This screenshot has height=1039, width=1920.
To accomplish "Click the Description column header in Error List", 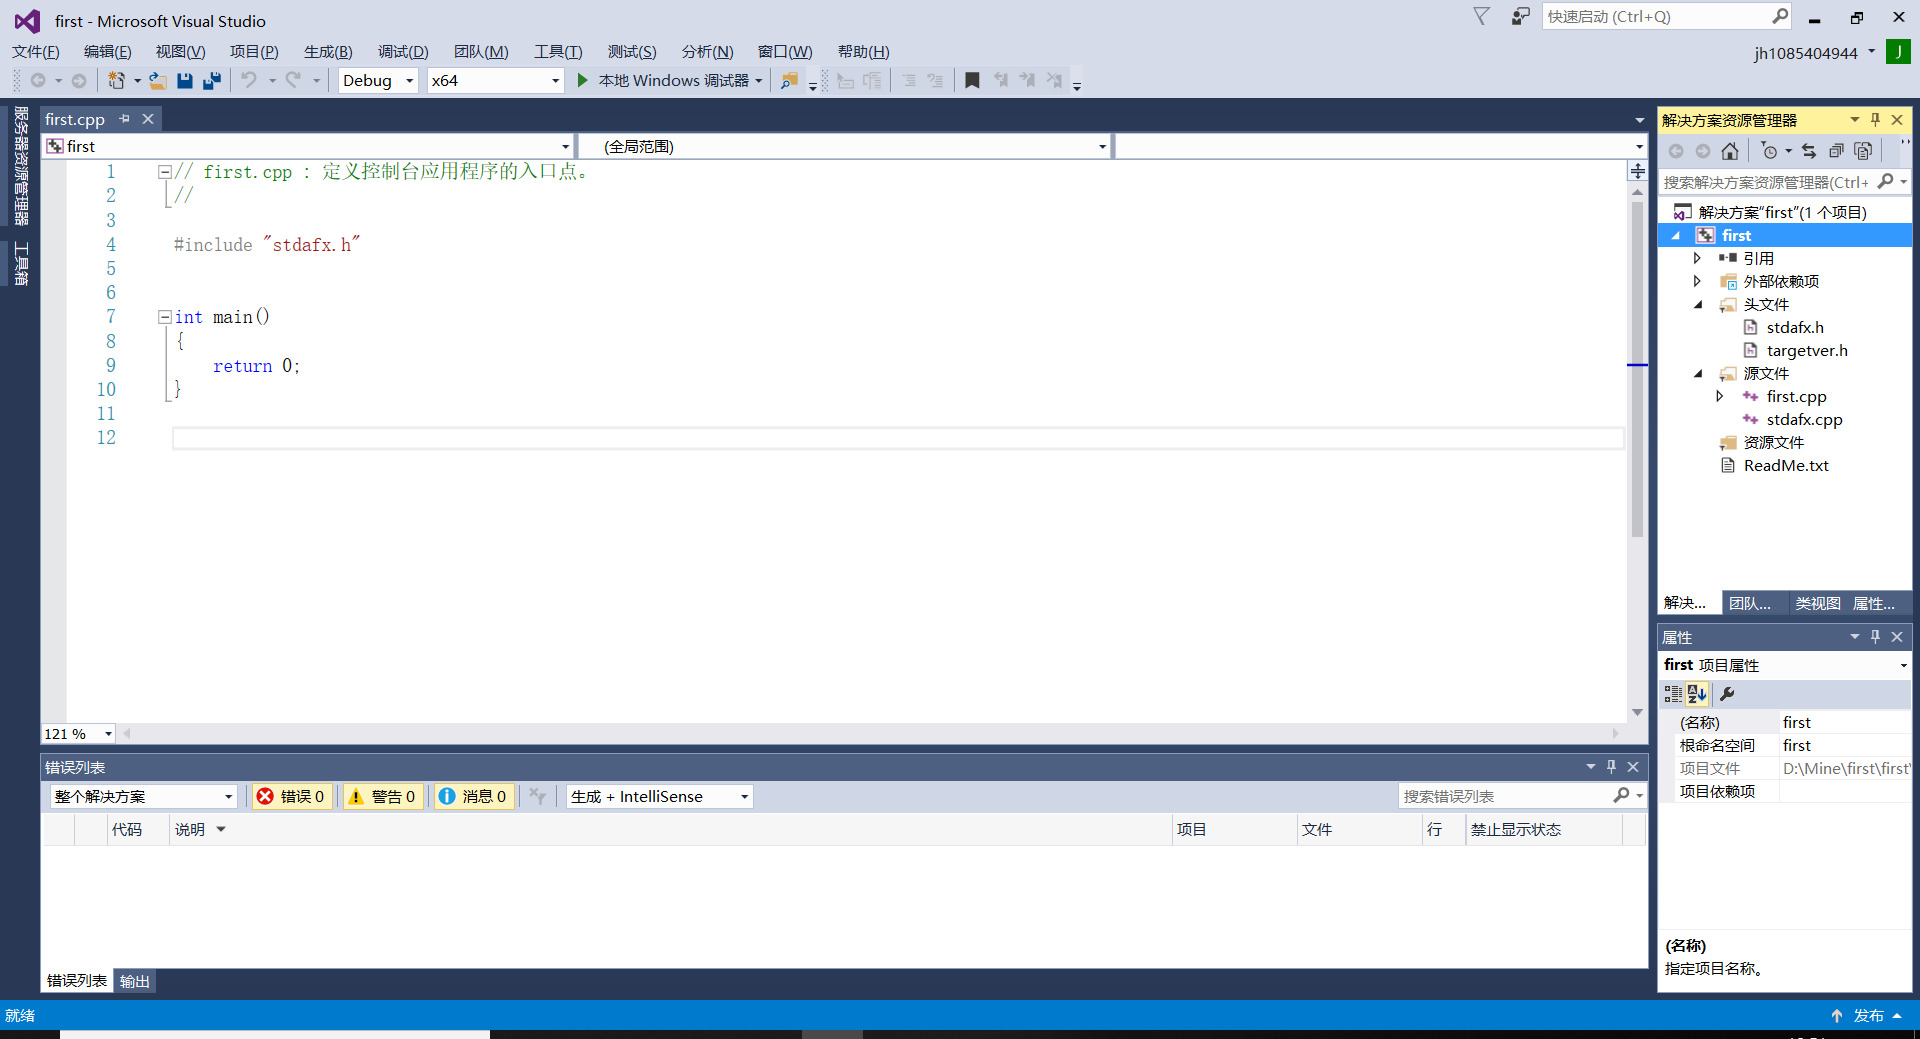I will click(x=189, y=829).
